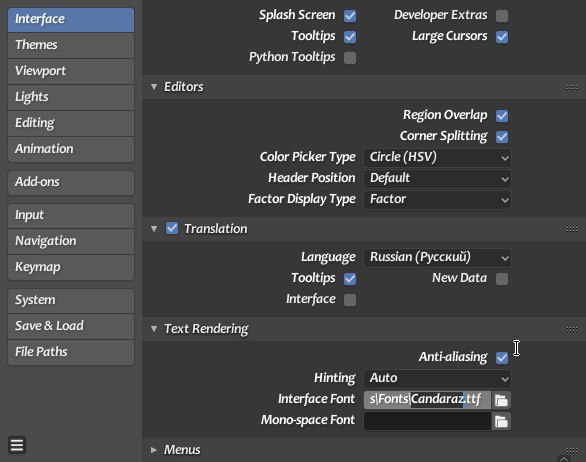
Task: Disable the Translation panel checkbox
Action: click(172, 228)
